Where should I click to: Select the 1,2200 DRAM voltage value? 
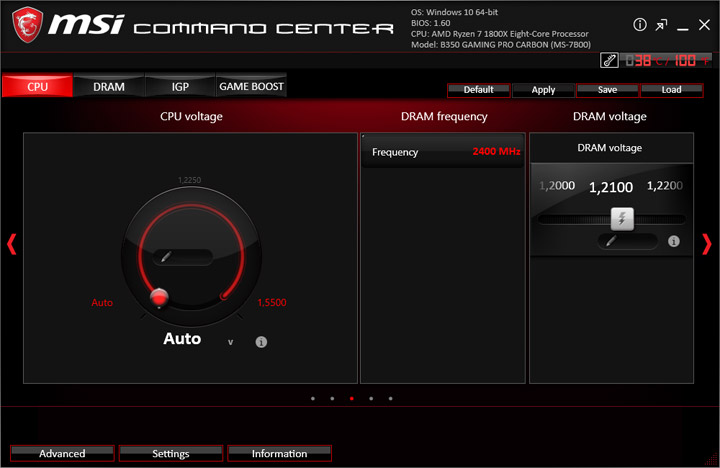[x=664, y=186]
